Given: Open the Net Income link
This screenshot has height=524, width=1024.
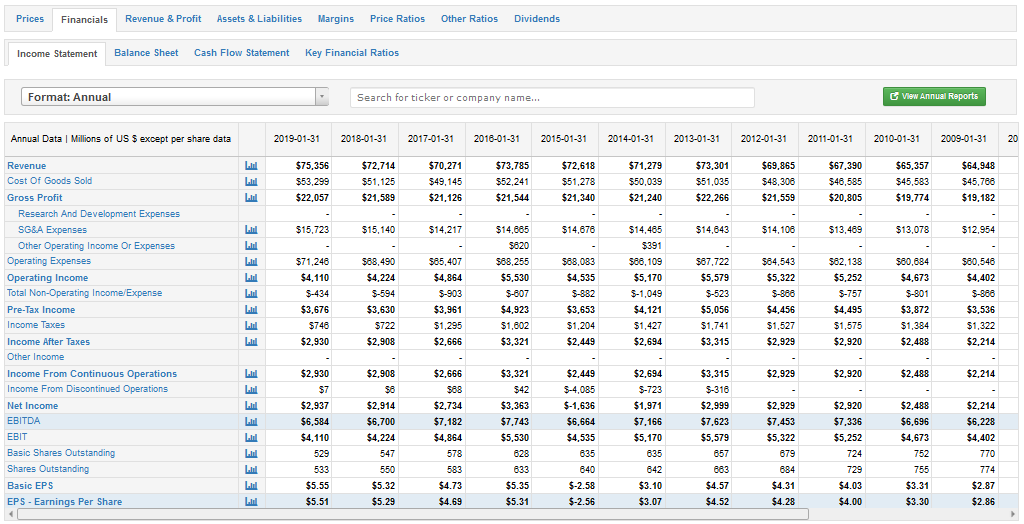Looking at the screenshot, I should 33,406.
